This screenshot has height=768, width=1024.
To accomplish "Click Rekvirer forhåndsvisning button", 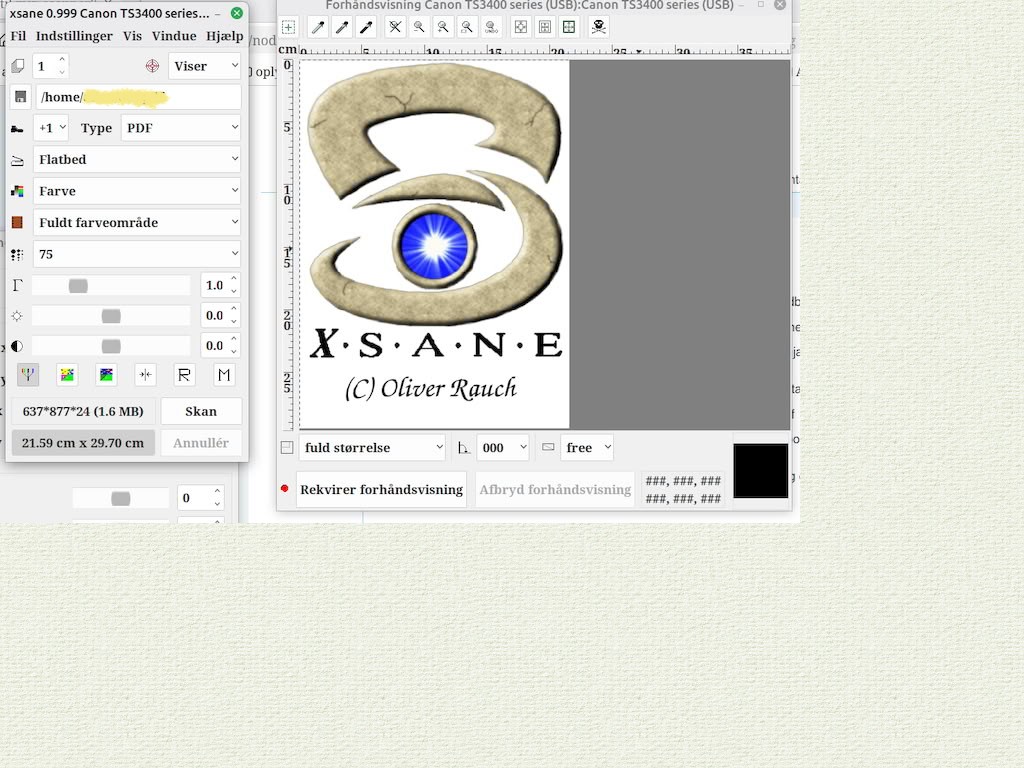I will (379, 489).
